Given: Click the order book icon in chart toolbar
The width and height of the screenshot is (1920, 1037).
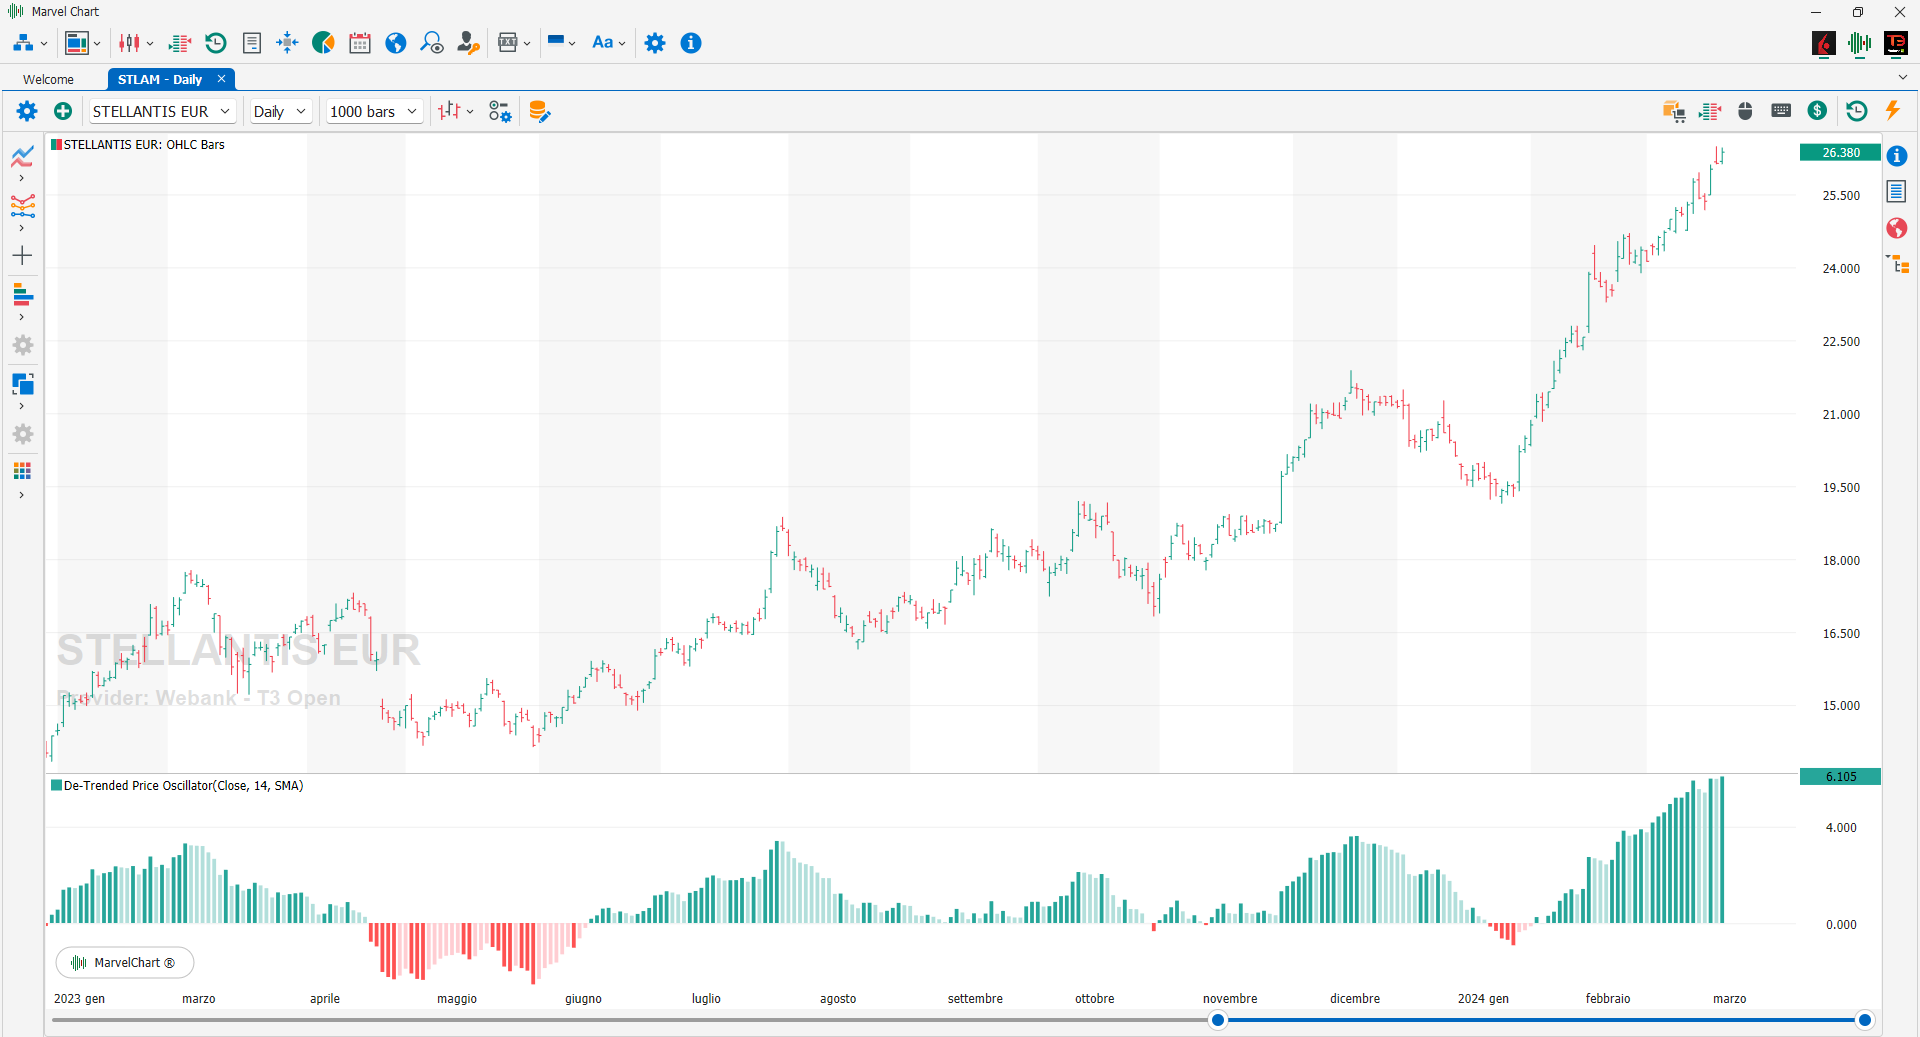Looking at the screenshot, I should 1710,111.
